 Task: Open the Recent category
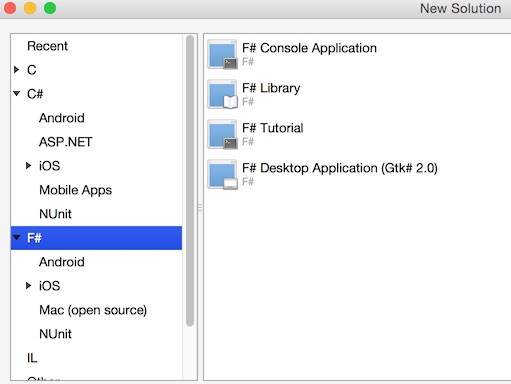(x=47, y=46)
